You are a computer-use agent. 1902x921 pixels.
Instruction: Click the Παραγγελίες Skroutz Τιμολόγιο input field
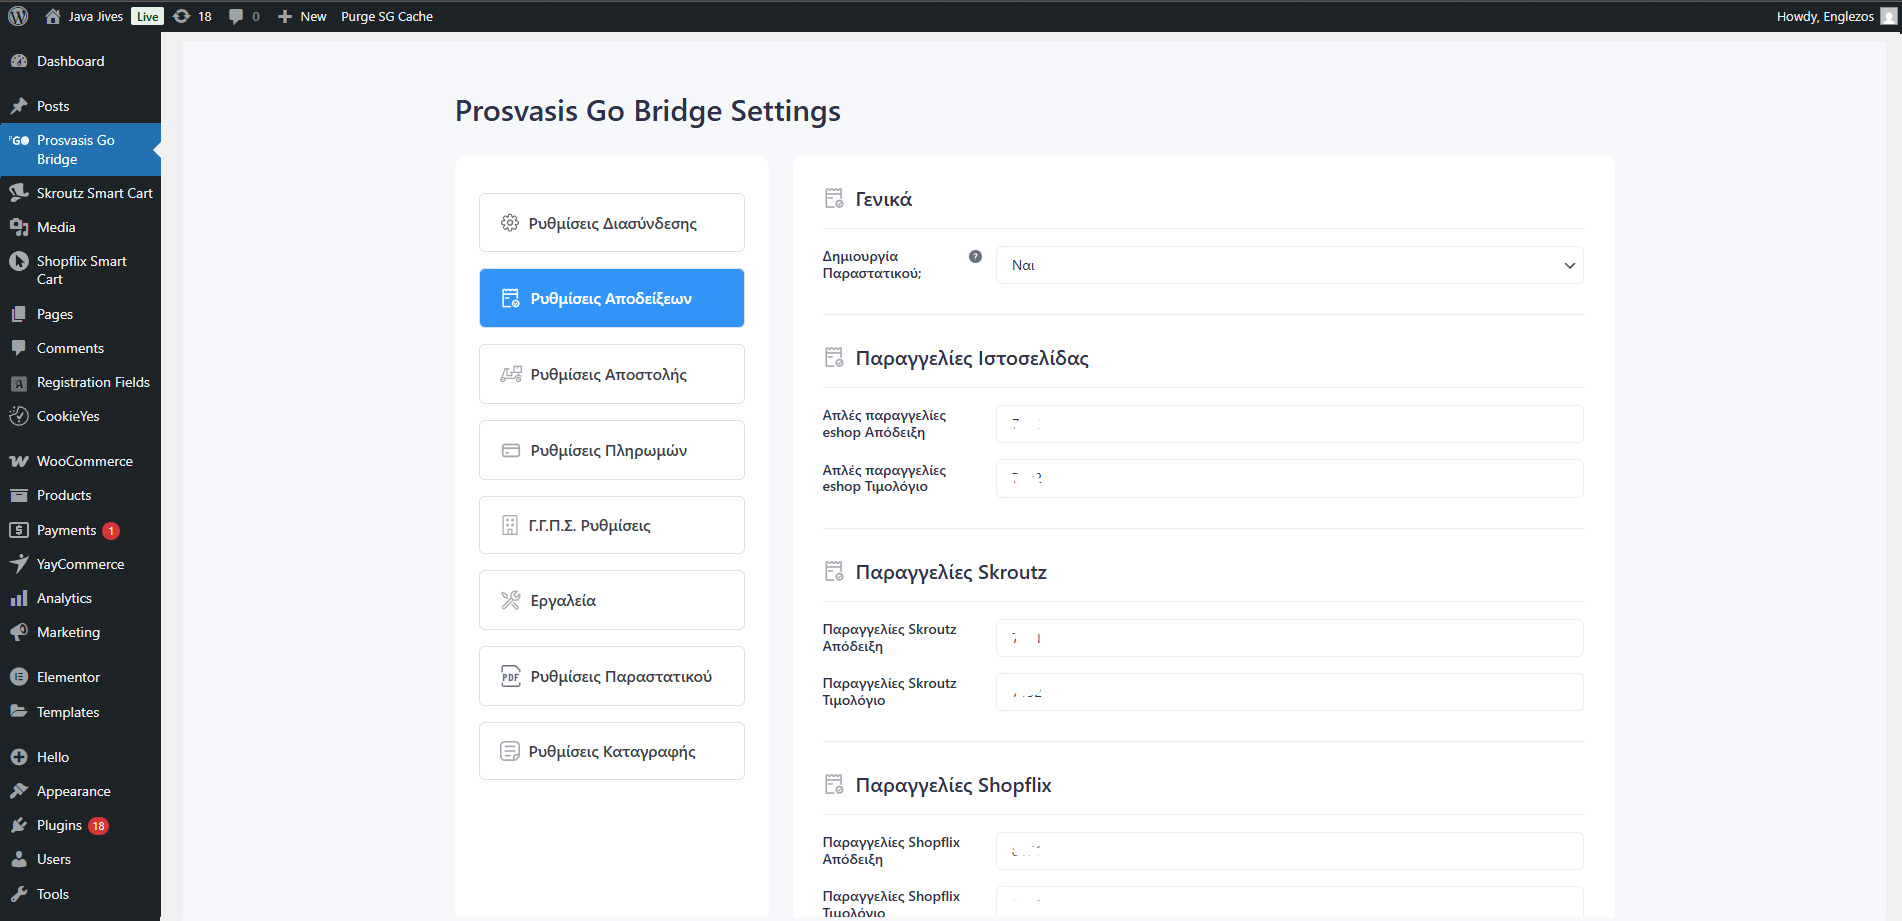(x=1289, y=692)
